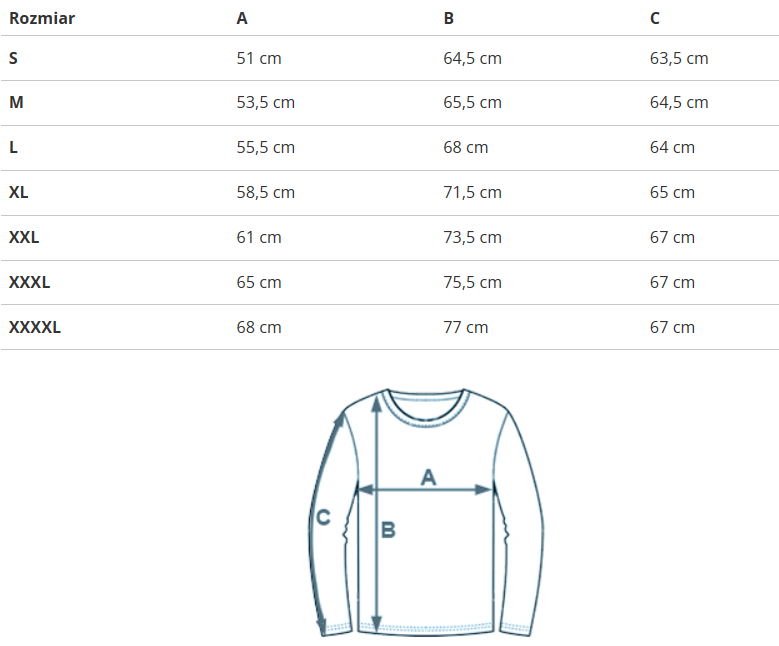Viewport: 779px width, 646px height.
Task: Select the M size row label
Action: (16, 102)
